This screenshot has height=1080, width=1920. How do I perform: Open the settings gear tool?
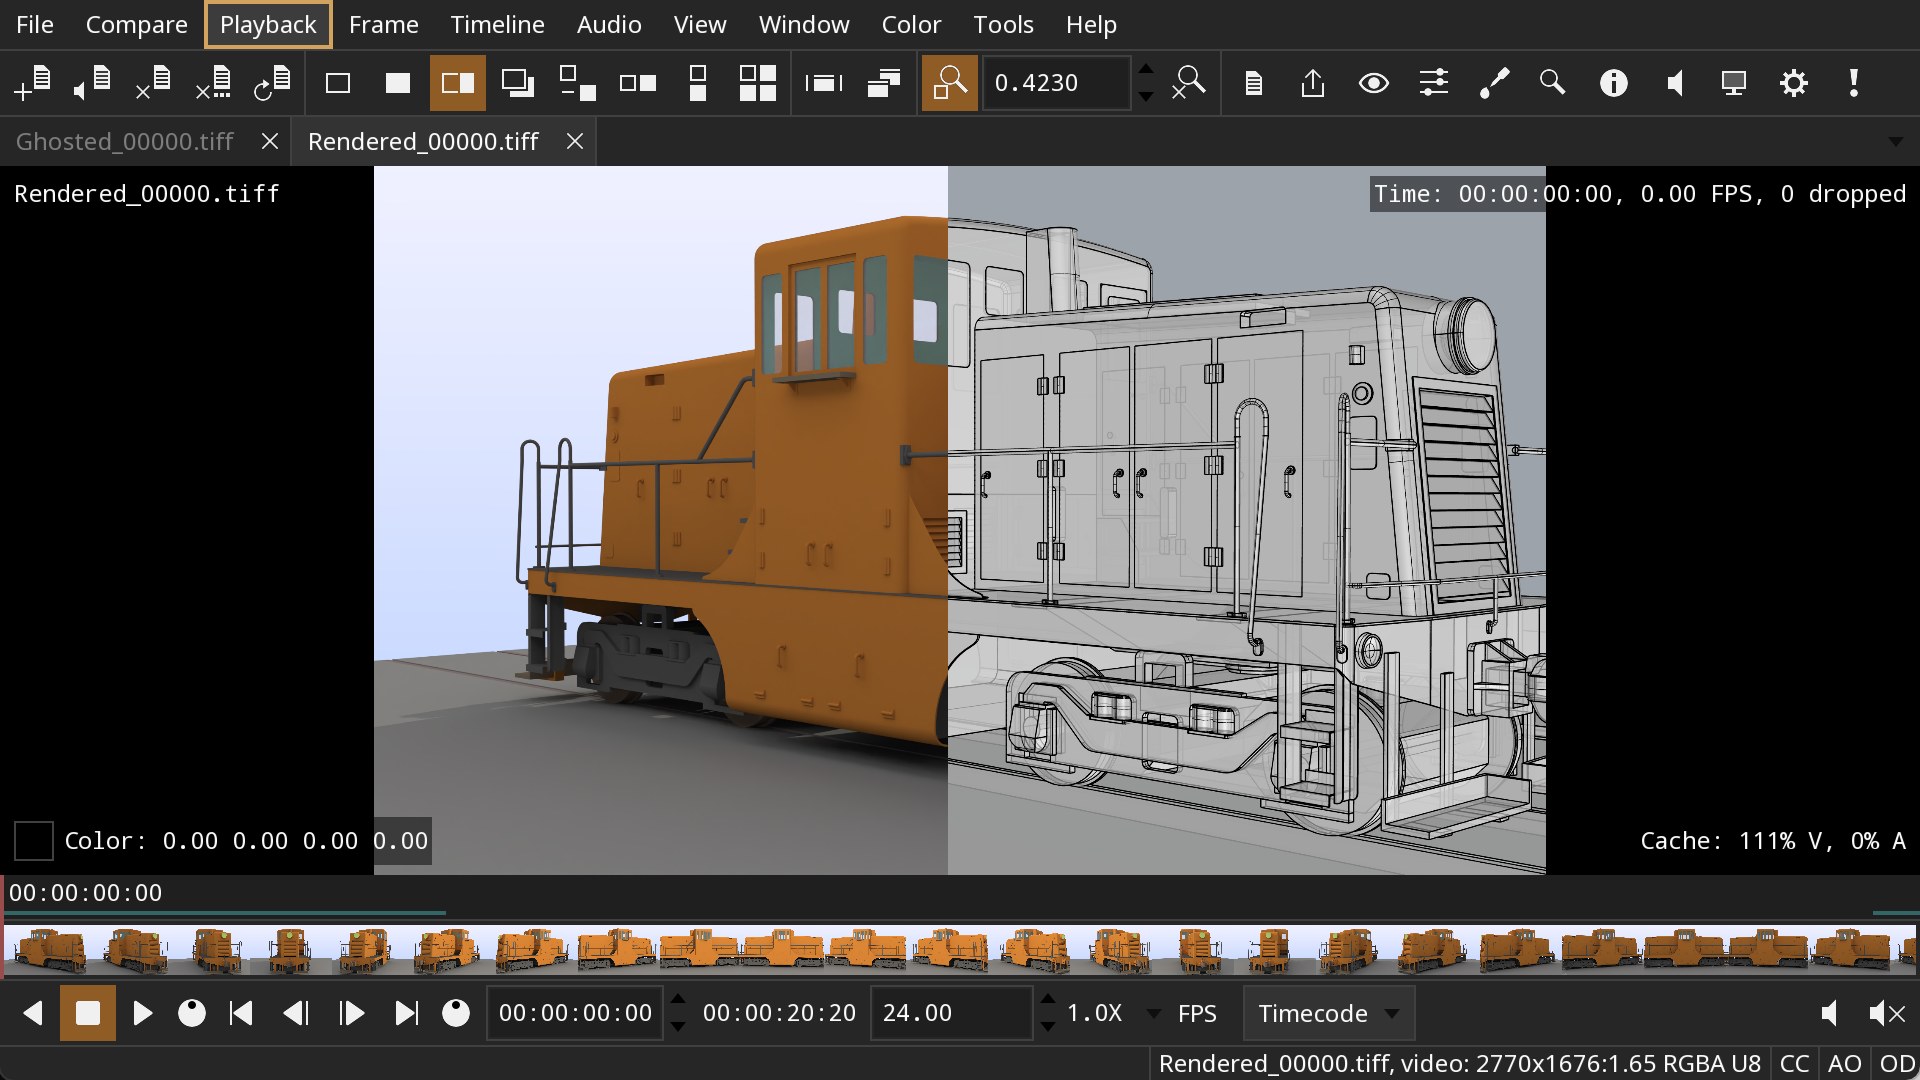coord(1793,83)
